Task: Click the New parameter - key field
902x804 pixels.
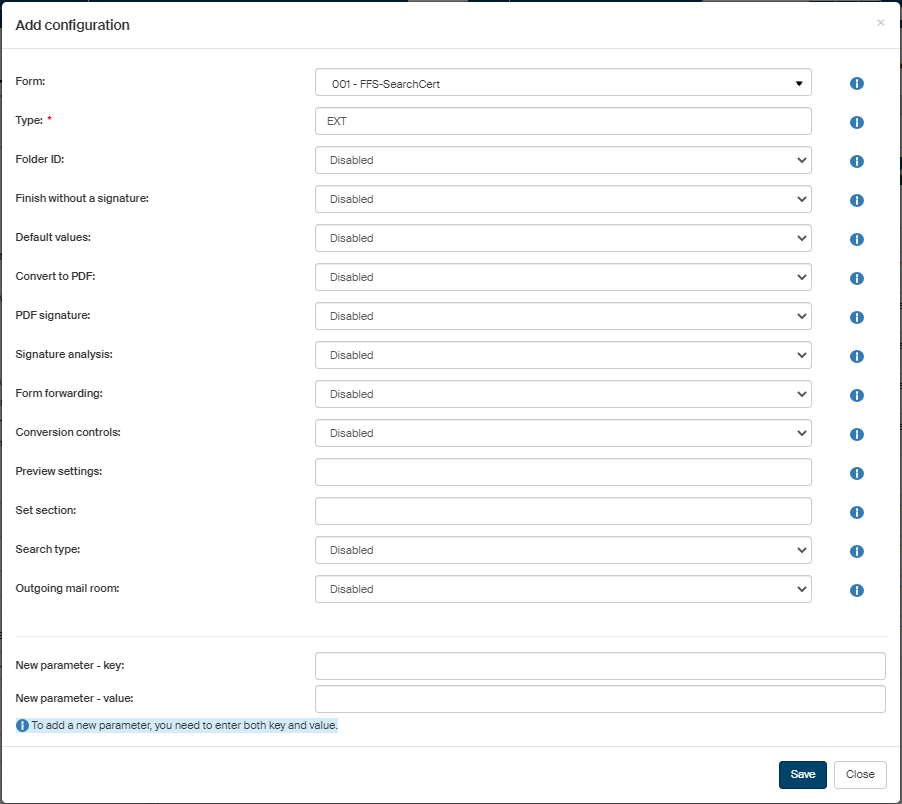Action: [600, 666]
